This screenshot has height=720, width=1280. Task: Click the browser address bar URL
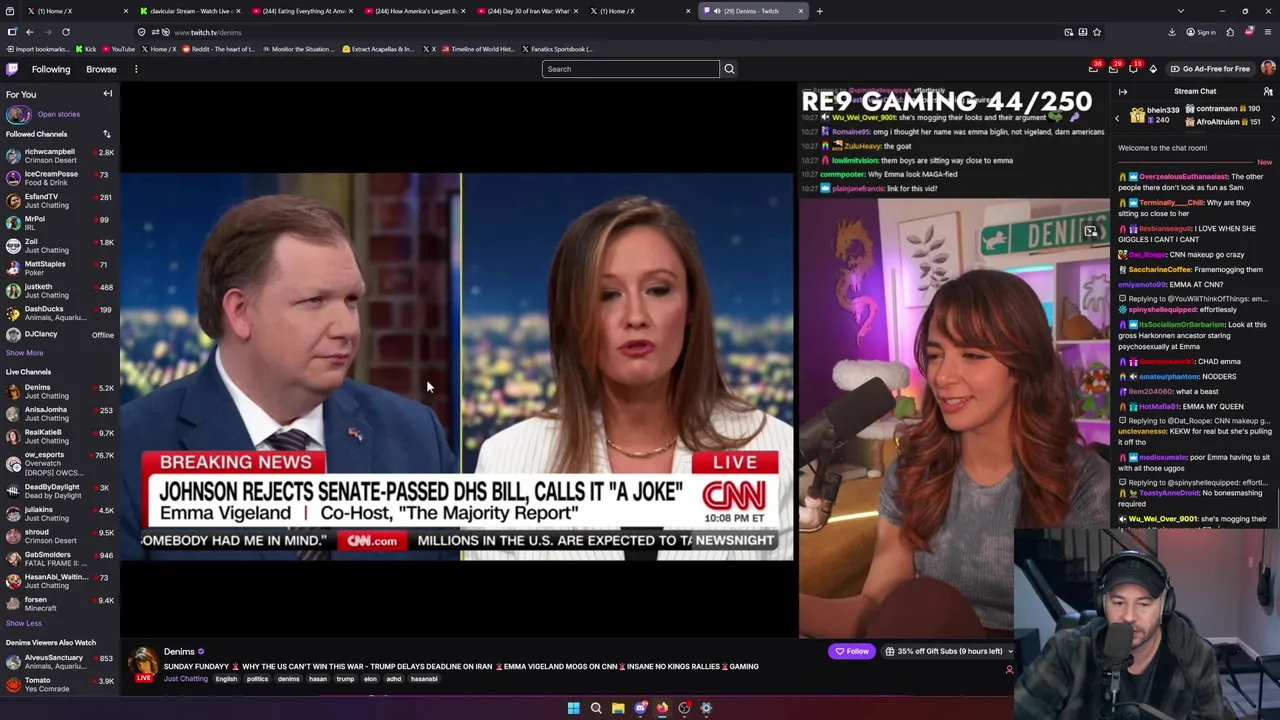(208, 32)
